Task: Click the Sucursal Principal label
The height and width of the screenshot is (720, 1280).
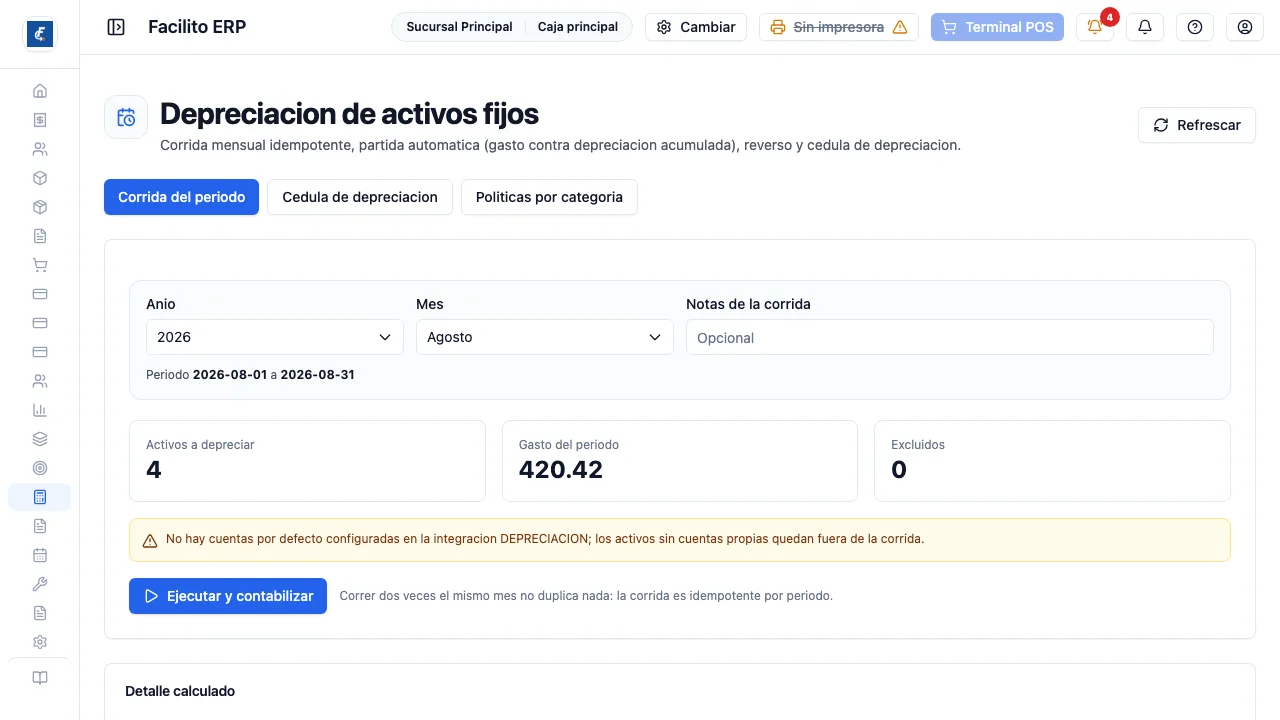Action: tap(459, 27)
